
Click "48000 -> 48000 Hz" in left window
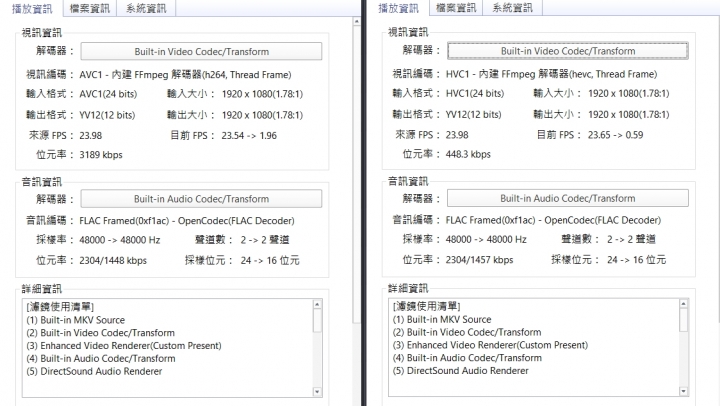point(119,240)
